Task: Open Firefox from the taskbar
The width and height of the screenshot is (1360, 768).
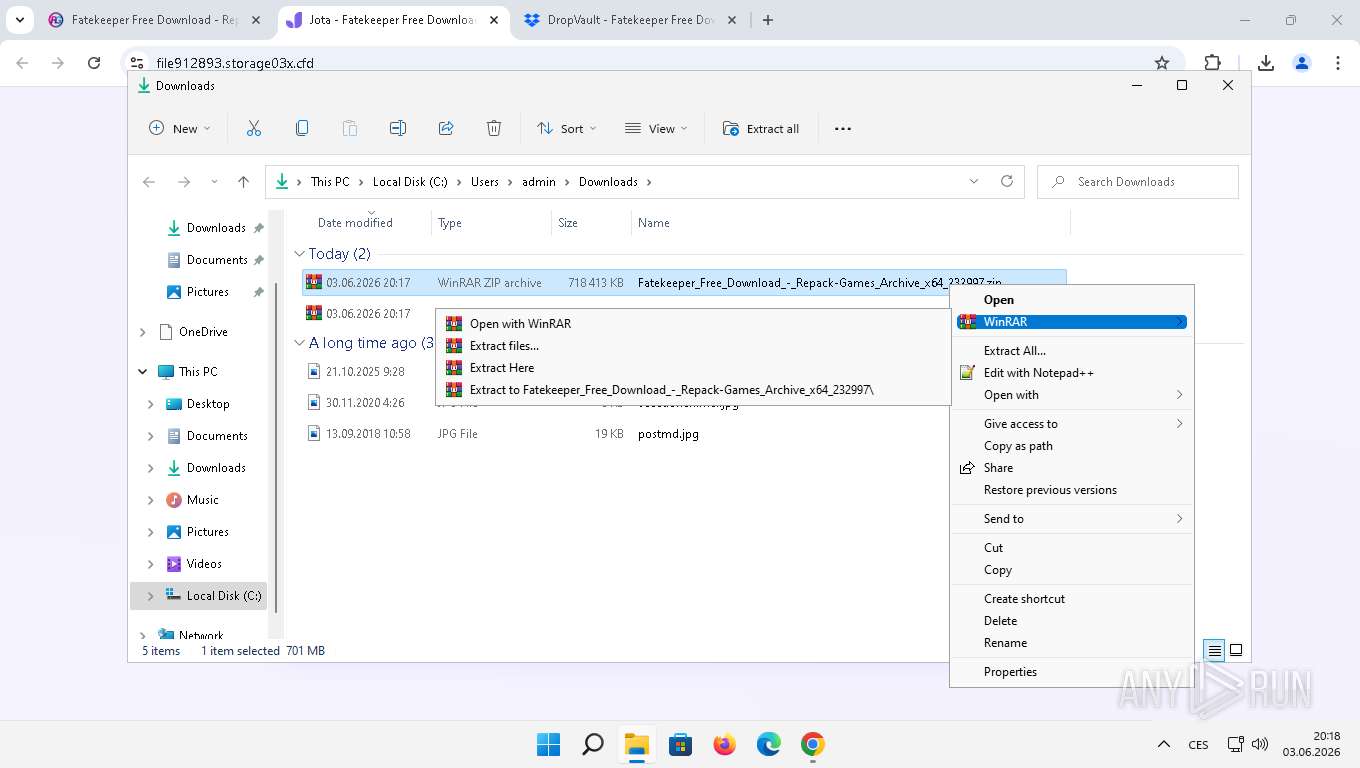Action: (725, 745)
